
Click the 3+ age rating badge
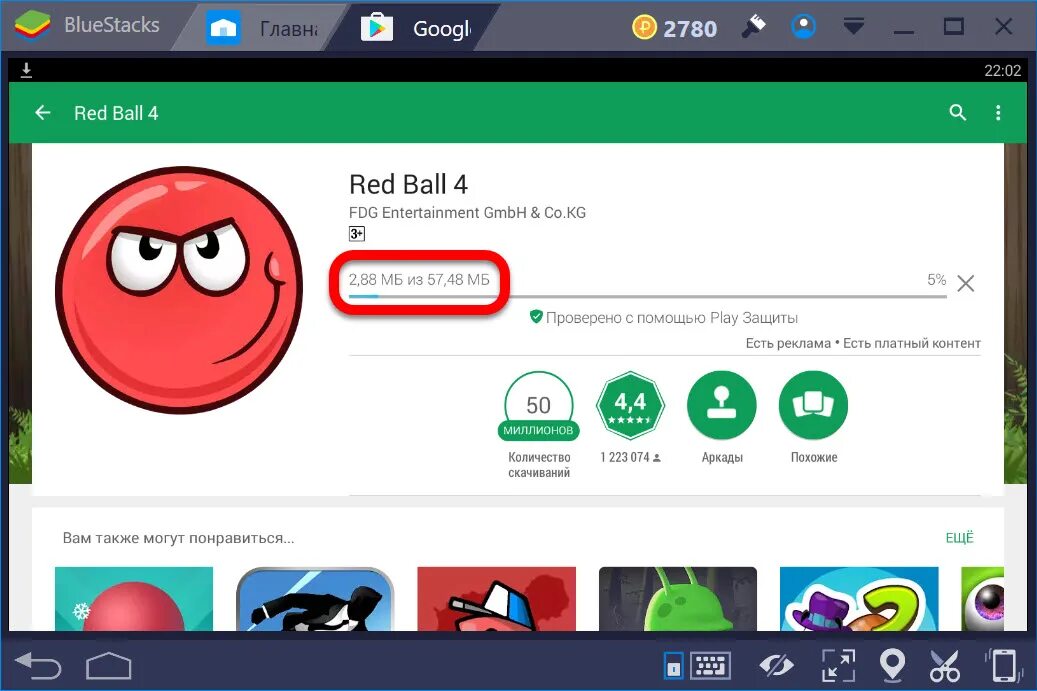point(356,233)
